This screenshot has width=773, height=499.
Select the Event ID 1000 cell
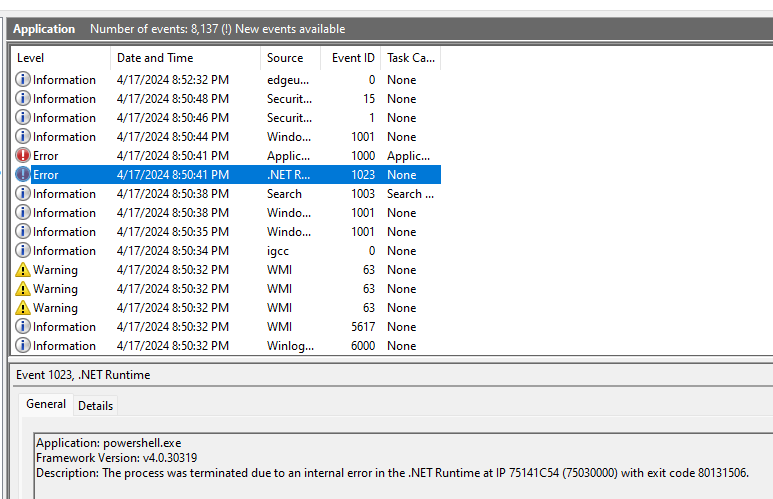[x=363, y=156]
